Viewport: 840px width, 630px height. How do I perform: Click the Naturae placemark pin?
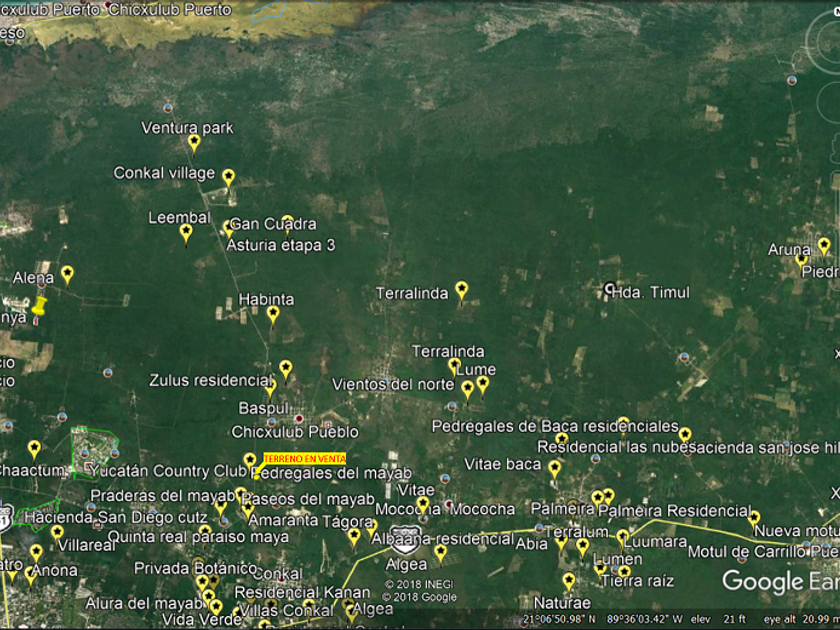pos(568,582)
